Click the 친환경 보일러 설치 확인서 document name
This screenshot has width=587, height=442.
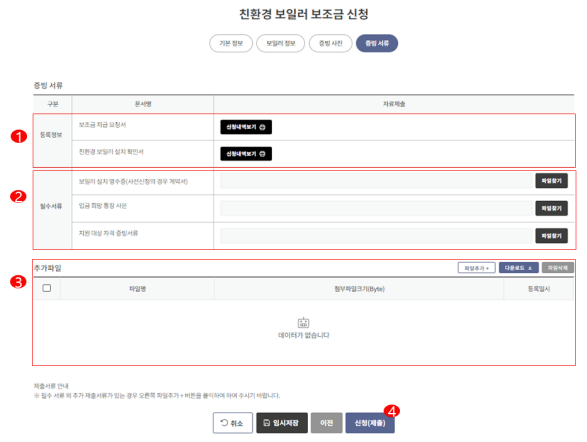pyautogui.click(x=111, y=152)
